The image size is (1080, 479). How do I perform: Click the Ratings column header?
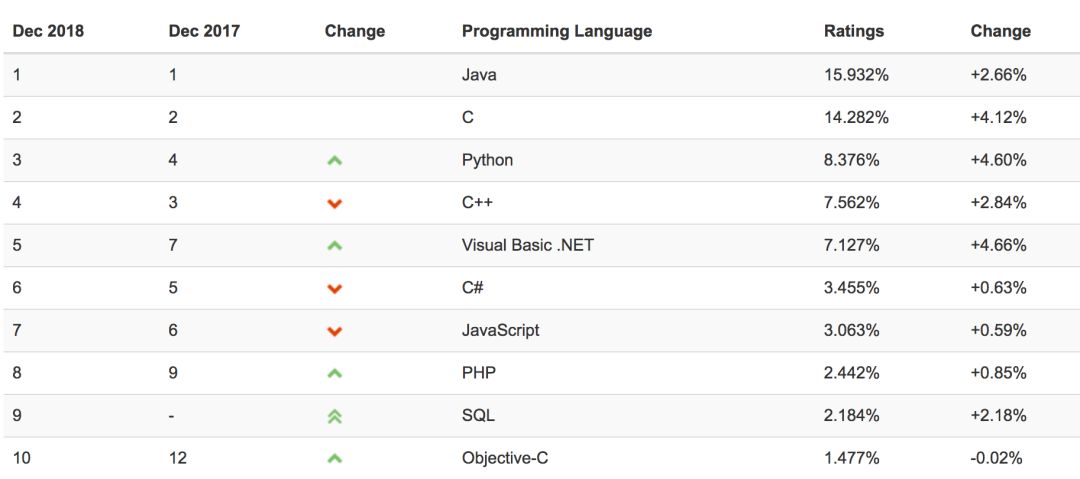(854, 31)
